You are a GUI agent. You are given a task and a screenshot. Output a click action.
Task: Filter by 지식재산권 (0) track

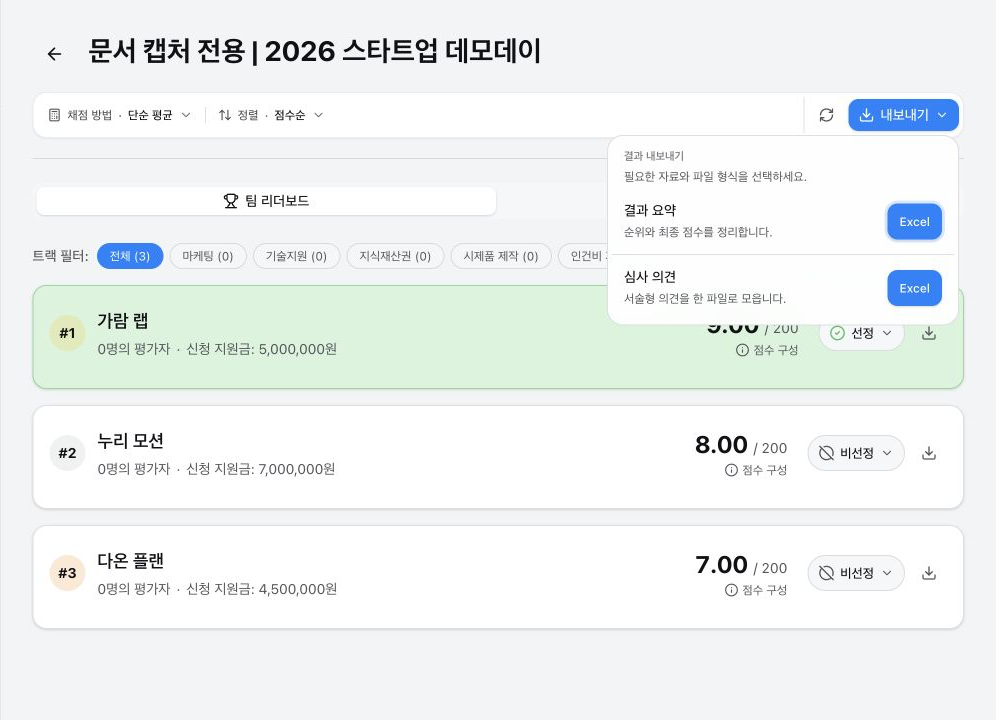(x=395, y=256)
